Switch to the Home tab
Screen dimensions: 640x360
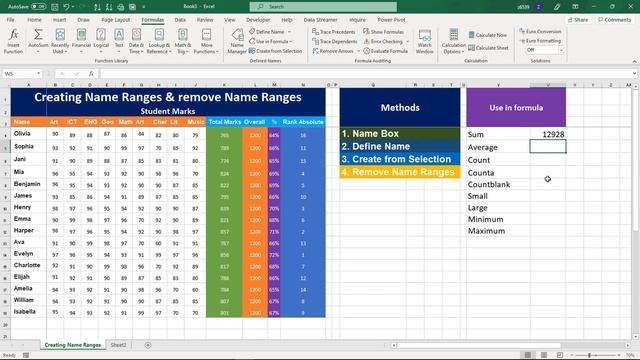[x=34, y=20]
